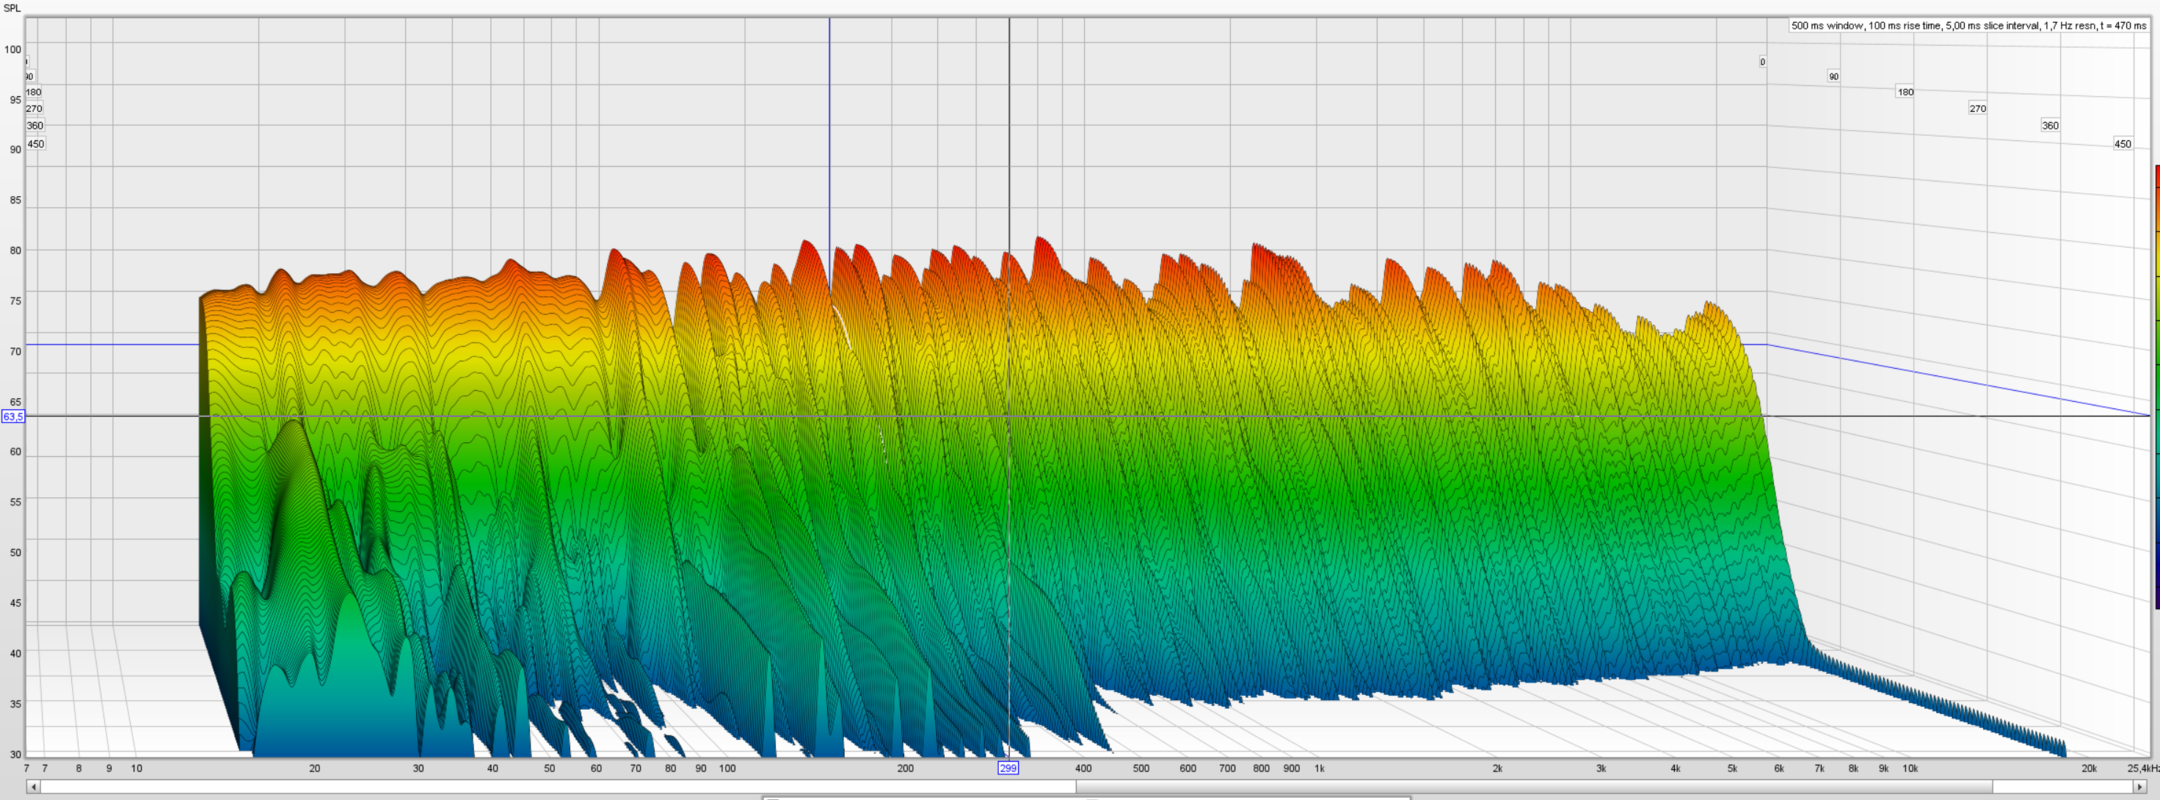Click the '20' frequency axis label
This screenshot has height=800, width=2160.
pos(314,768)
